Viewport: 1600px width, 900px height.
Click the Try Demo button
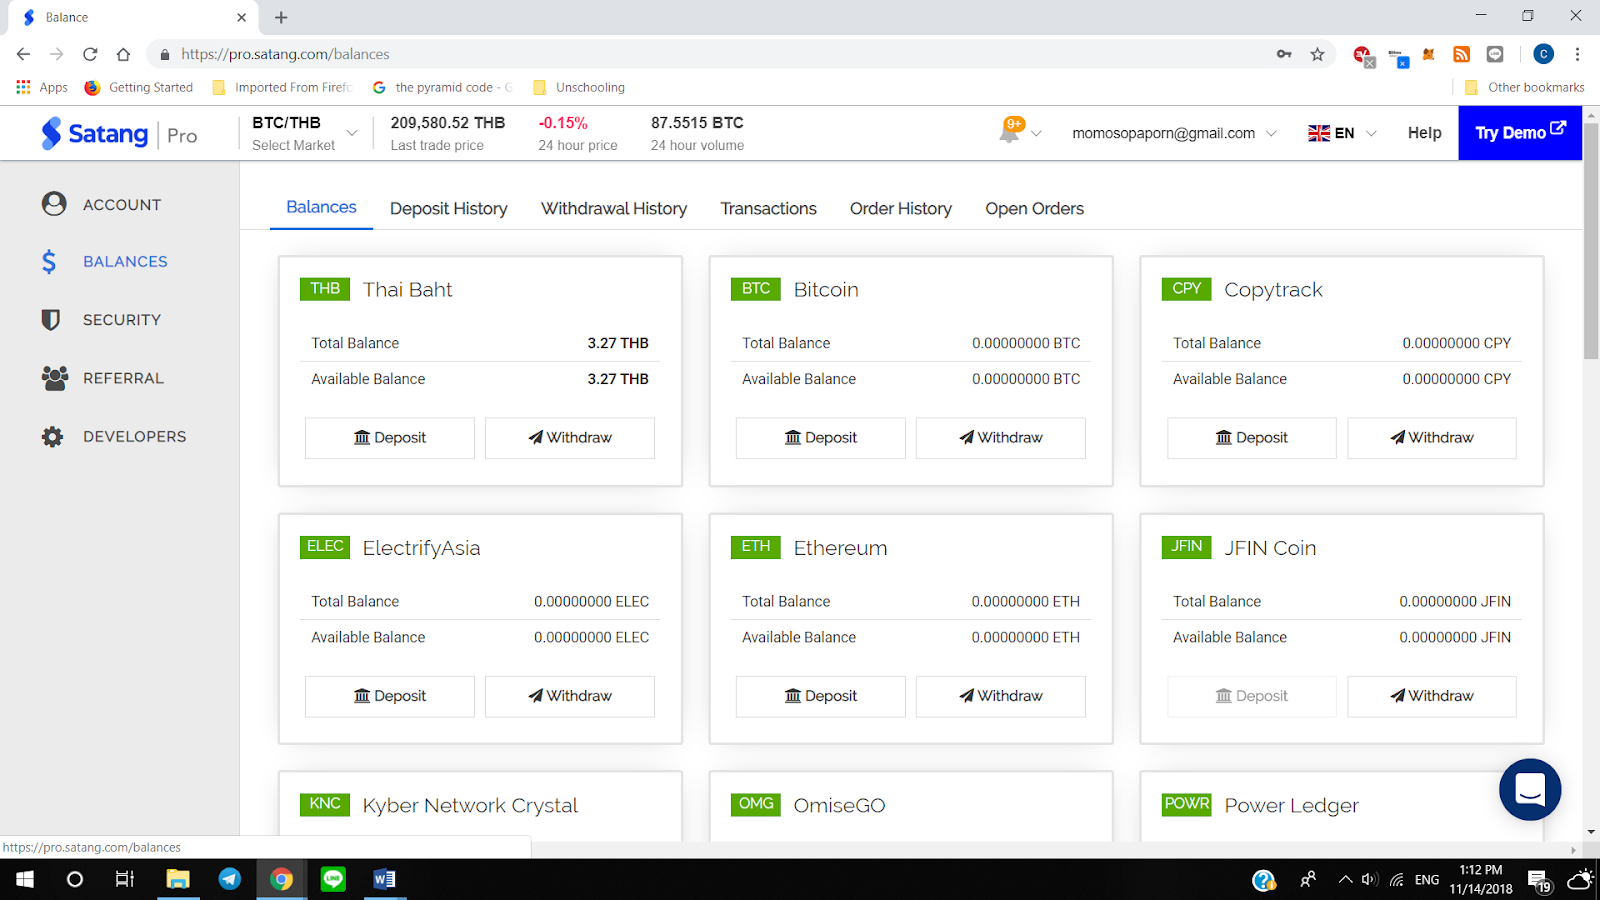[x=1520, y=133]
